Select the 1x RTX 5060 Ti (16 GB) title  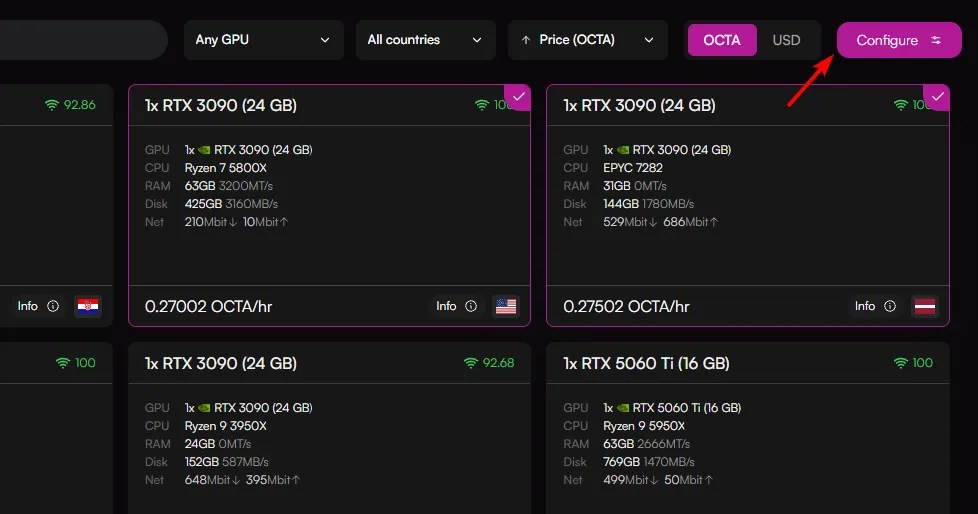[646, 363]
